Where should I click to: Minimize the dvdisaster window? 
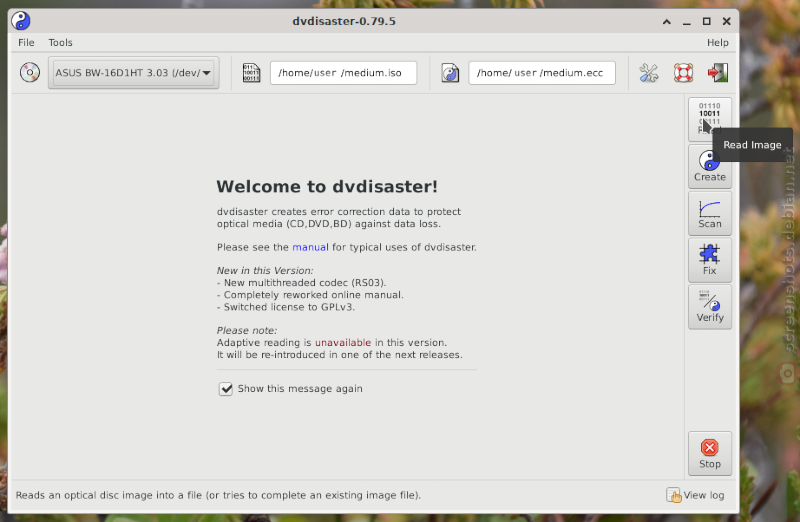pos(687,21)
